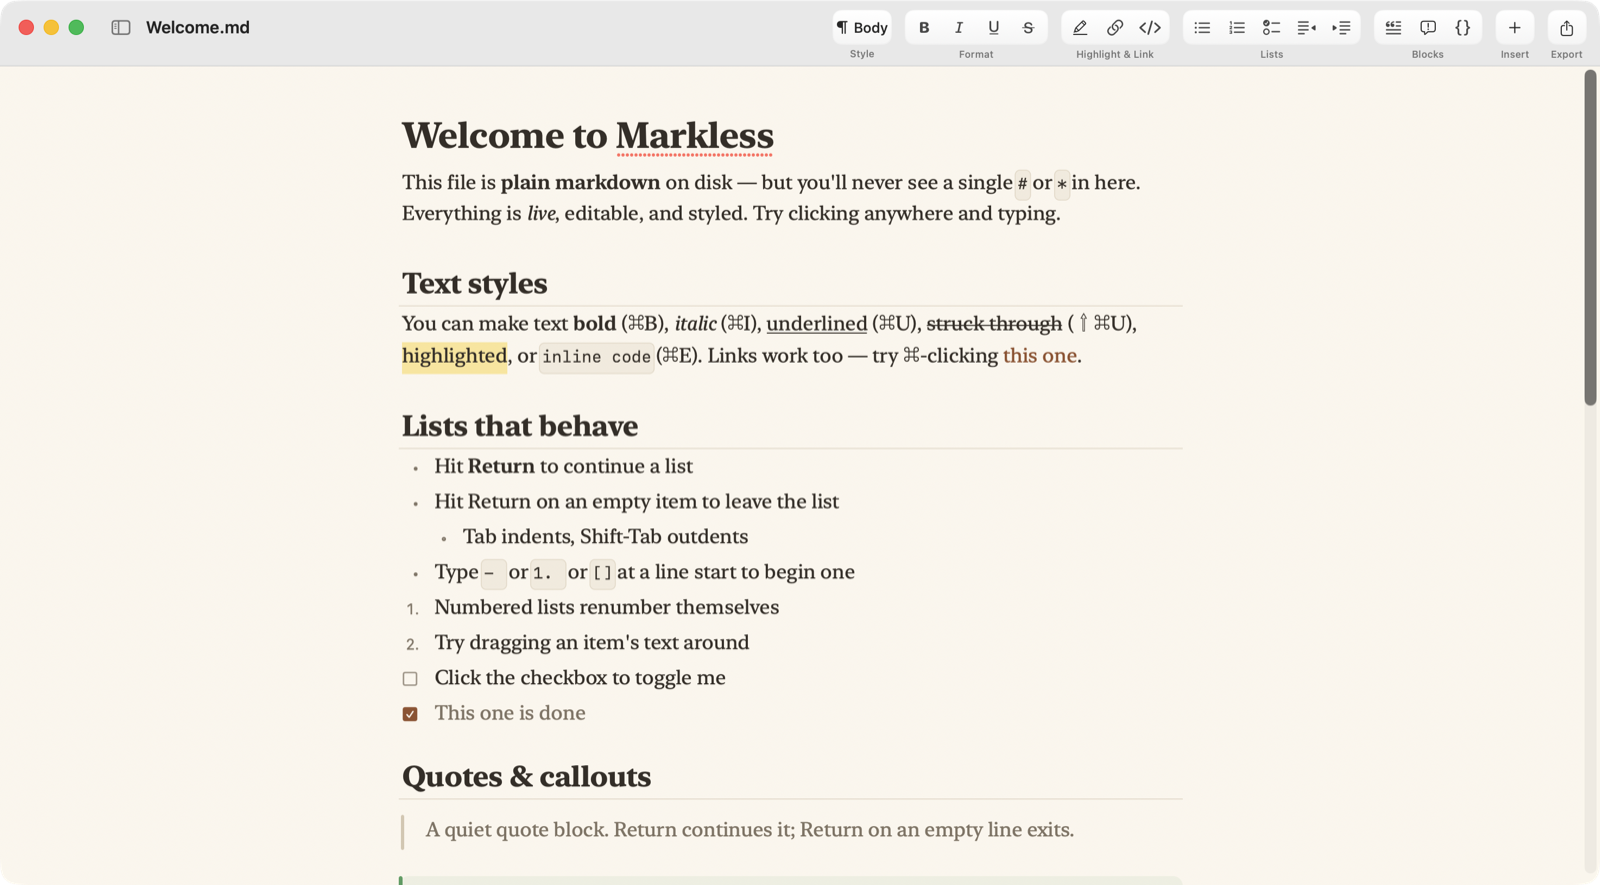Apply bold formatting with the B icon
This screenshot has height=885, width=1600.
(x=924, y=28)
